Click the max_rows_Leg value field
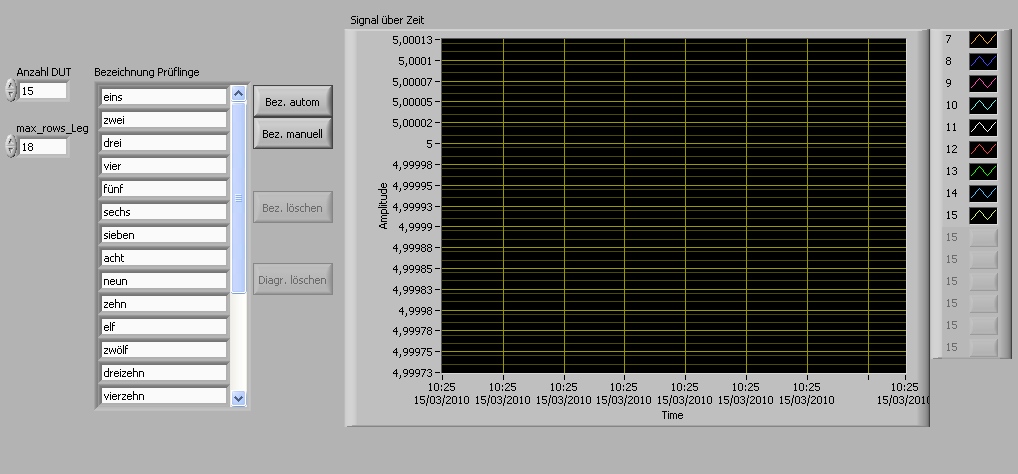The height and width of the screenshot is (474, 1018). [43, 147]
